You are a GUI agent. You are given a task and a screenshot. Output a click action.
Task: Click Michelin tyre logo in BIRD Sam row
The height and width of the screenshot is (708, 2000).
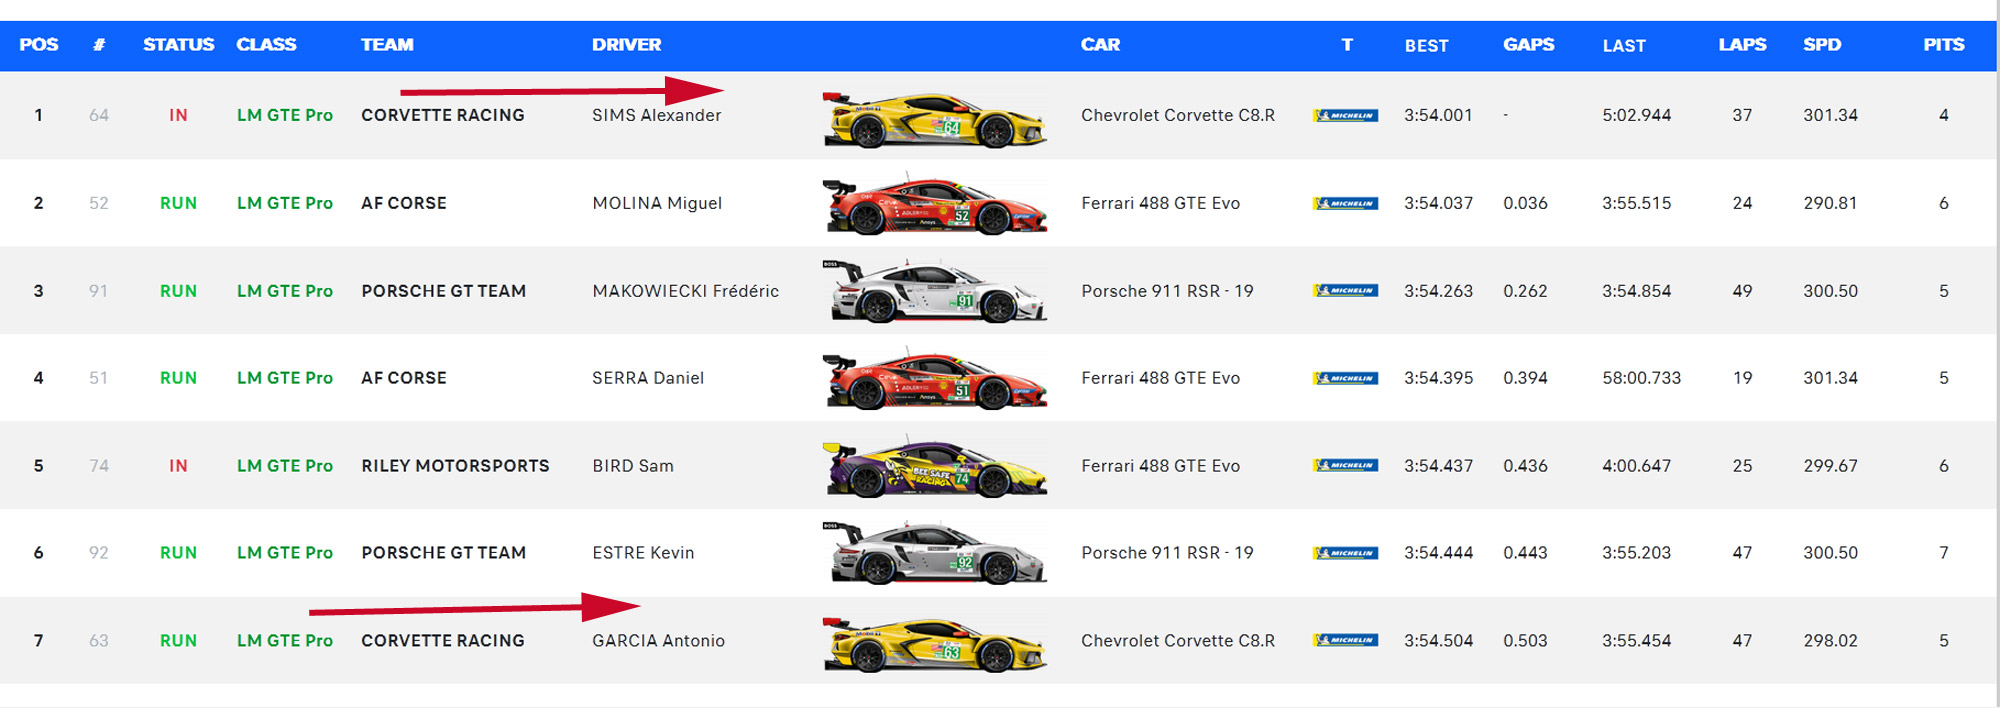pyautogui.click(x=1345, y=466)
